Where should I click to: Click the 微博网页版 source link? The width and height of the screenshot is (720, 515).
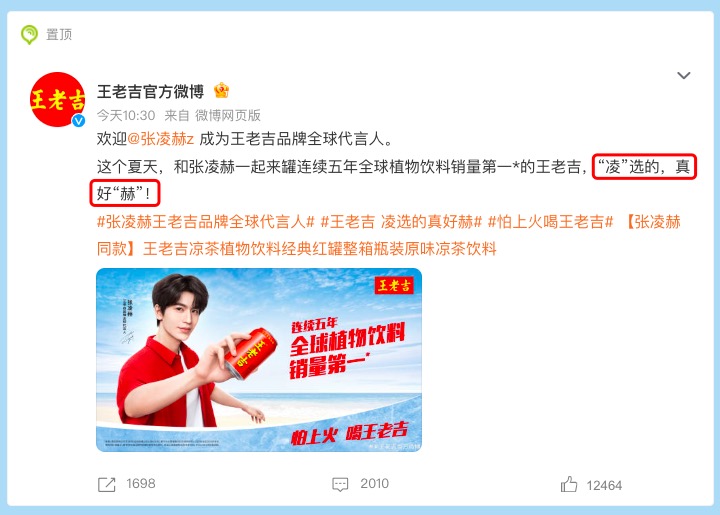coord(228,115)
